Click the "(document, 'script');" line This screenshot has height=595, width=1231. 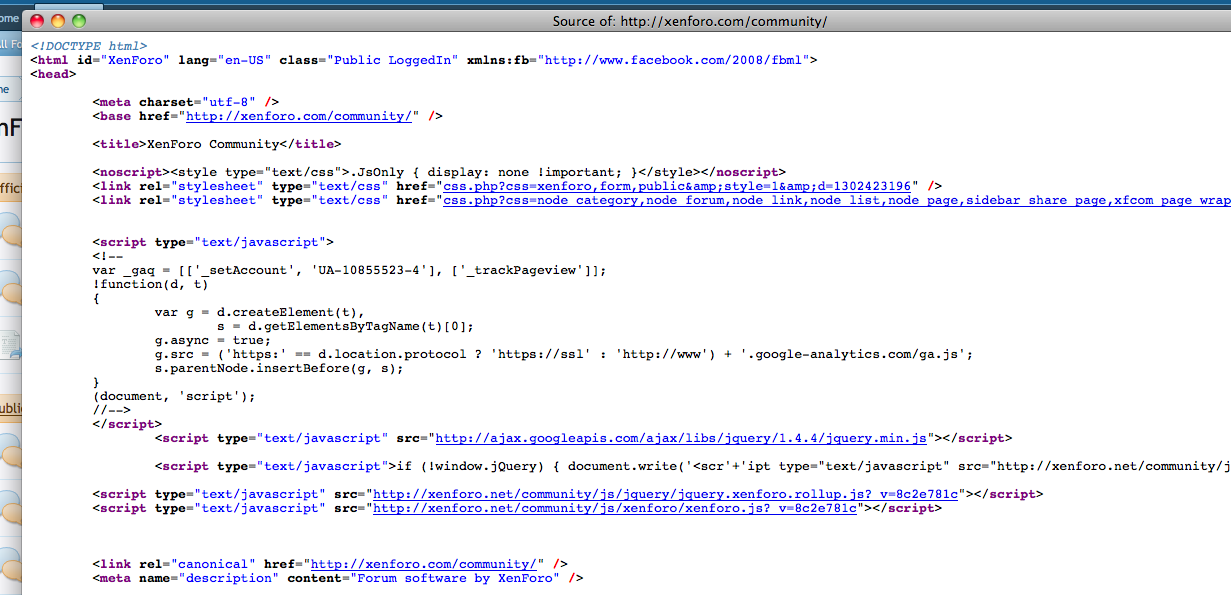point(174,396)
